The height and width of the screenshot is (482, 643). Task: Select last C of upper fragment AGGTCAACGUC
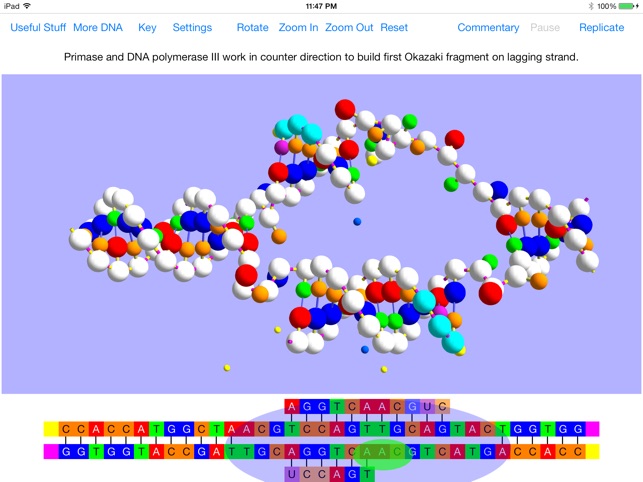[442, 406]
